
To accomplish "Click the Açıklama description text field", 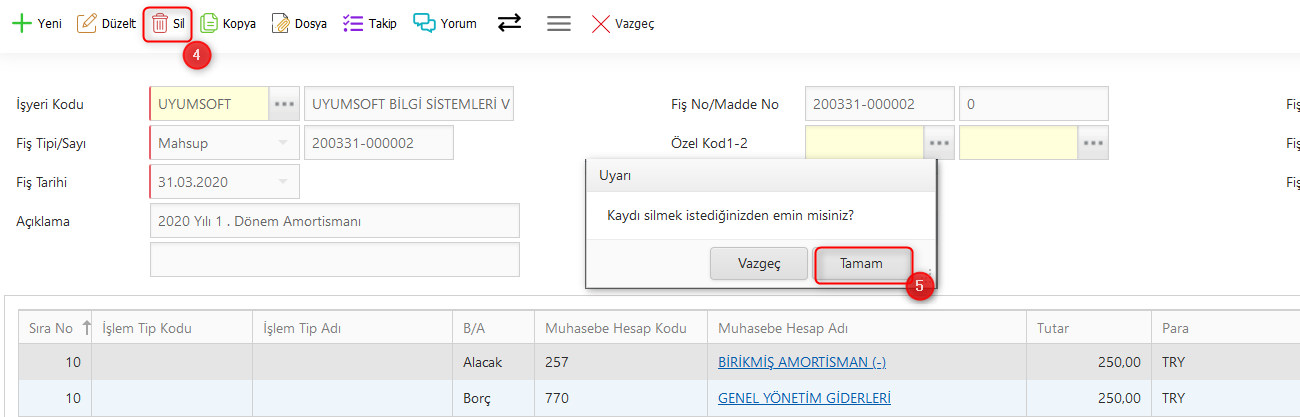I will (x=334, y=221).
